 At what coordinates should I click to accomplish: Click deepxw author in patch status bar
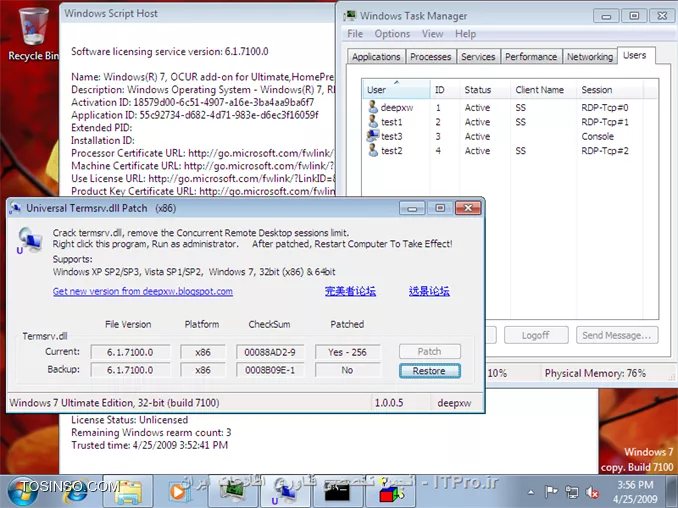click(454, 403)
